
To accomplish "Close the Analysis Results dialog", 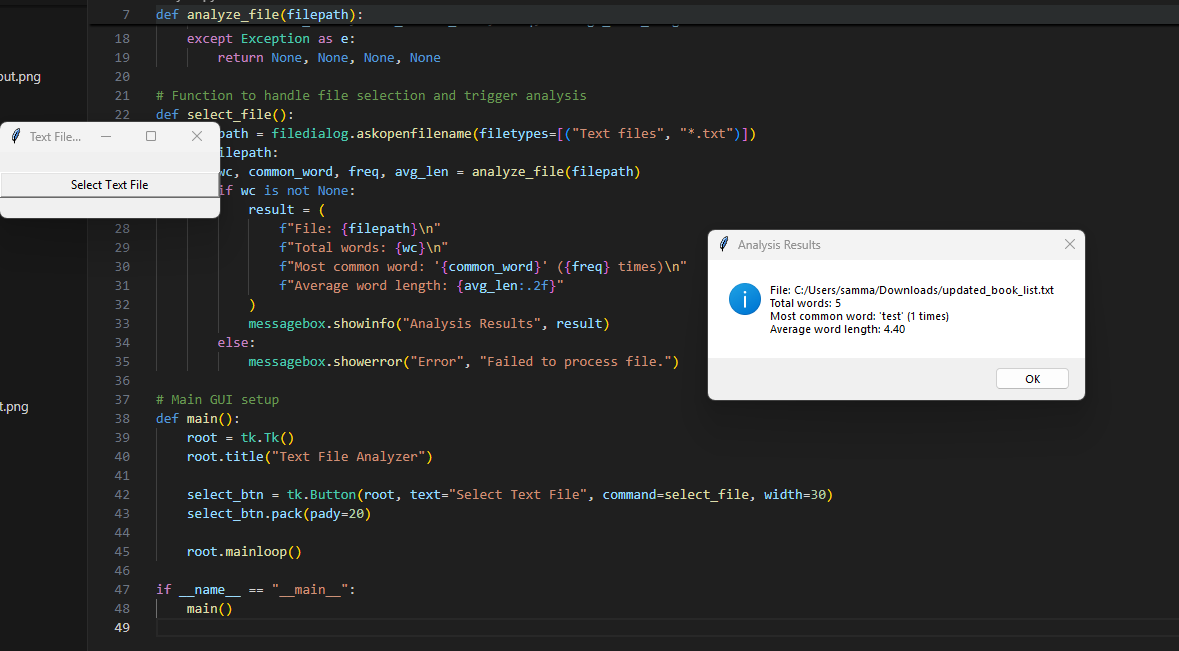I will tap(1069, 244).
